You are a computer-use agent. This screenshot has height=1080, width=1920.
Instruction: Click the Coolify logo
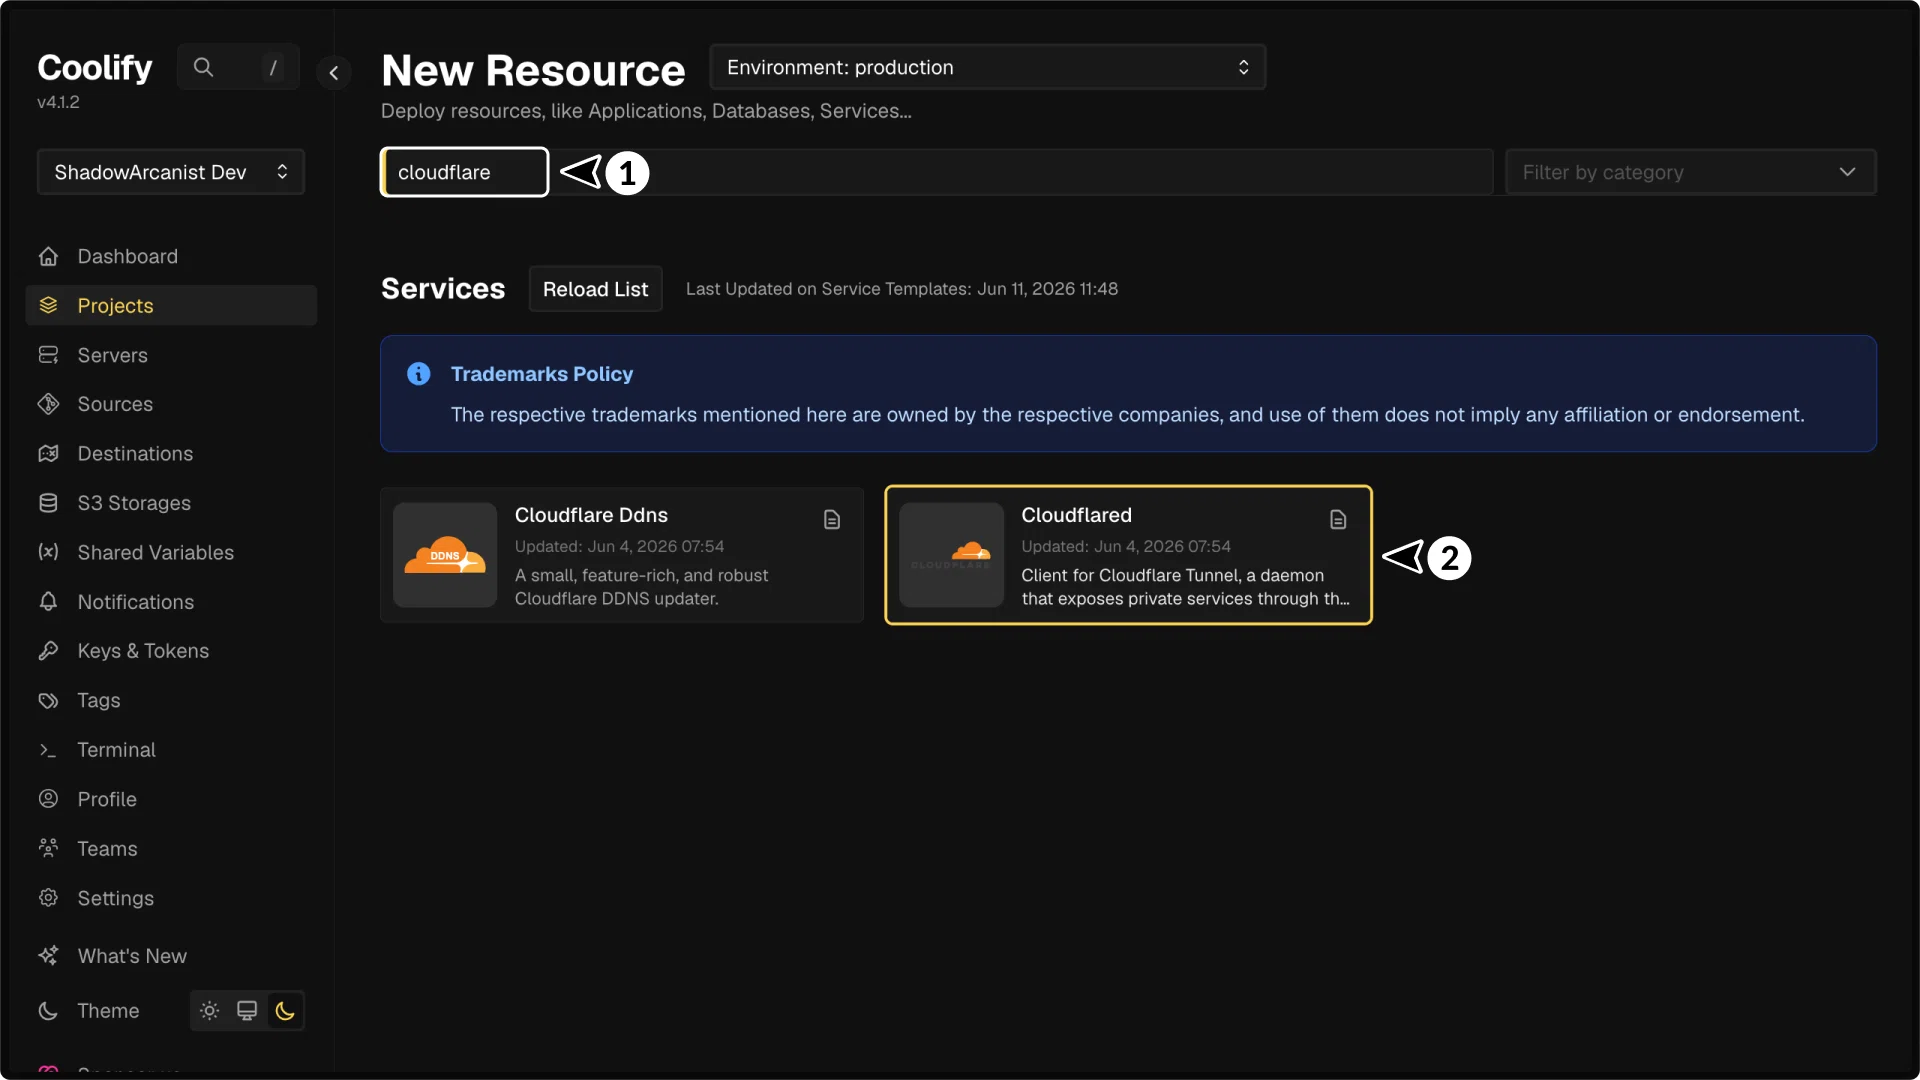tap(95, 67)
